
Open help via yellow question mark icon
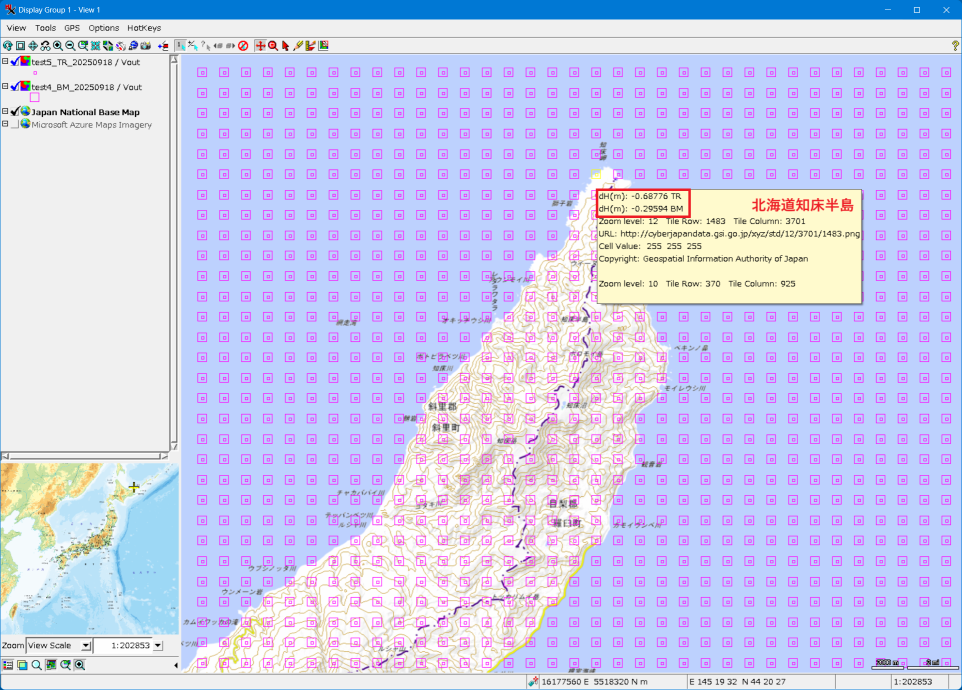pos(955,46)
